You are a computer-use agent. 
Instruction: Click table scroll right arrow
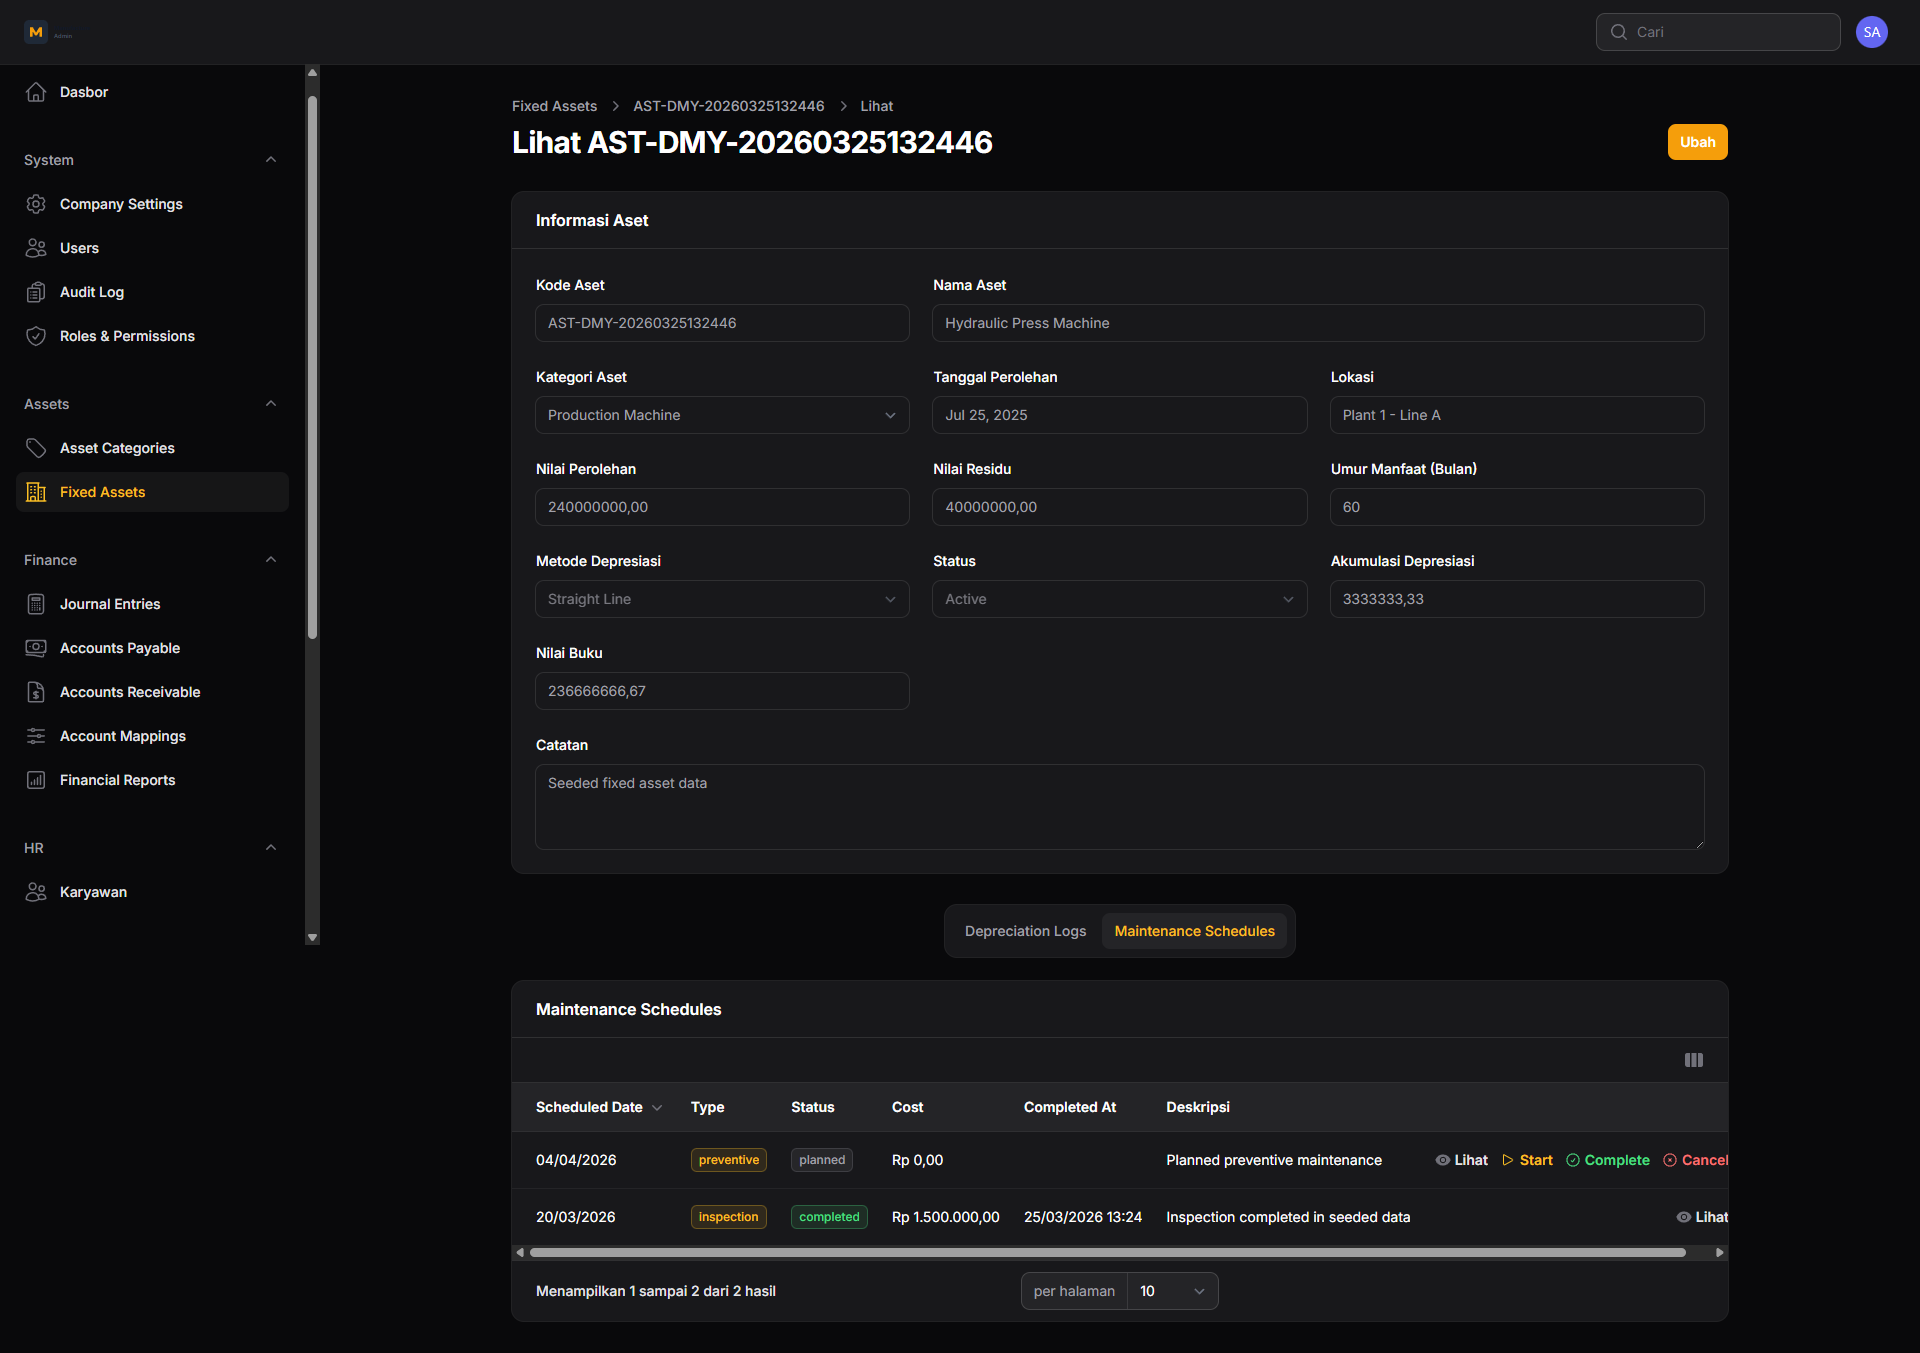(x=1720, y=1252)
